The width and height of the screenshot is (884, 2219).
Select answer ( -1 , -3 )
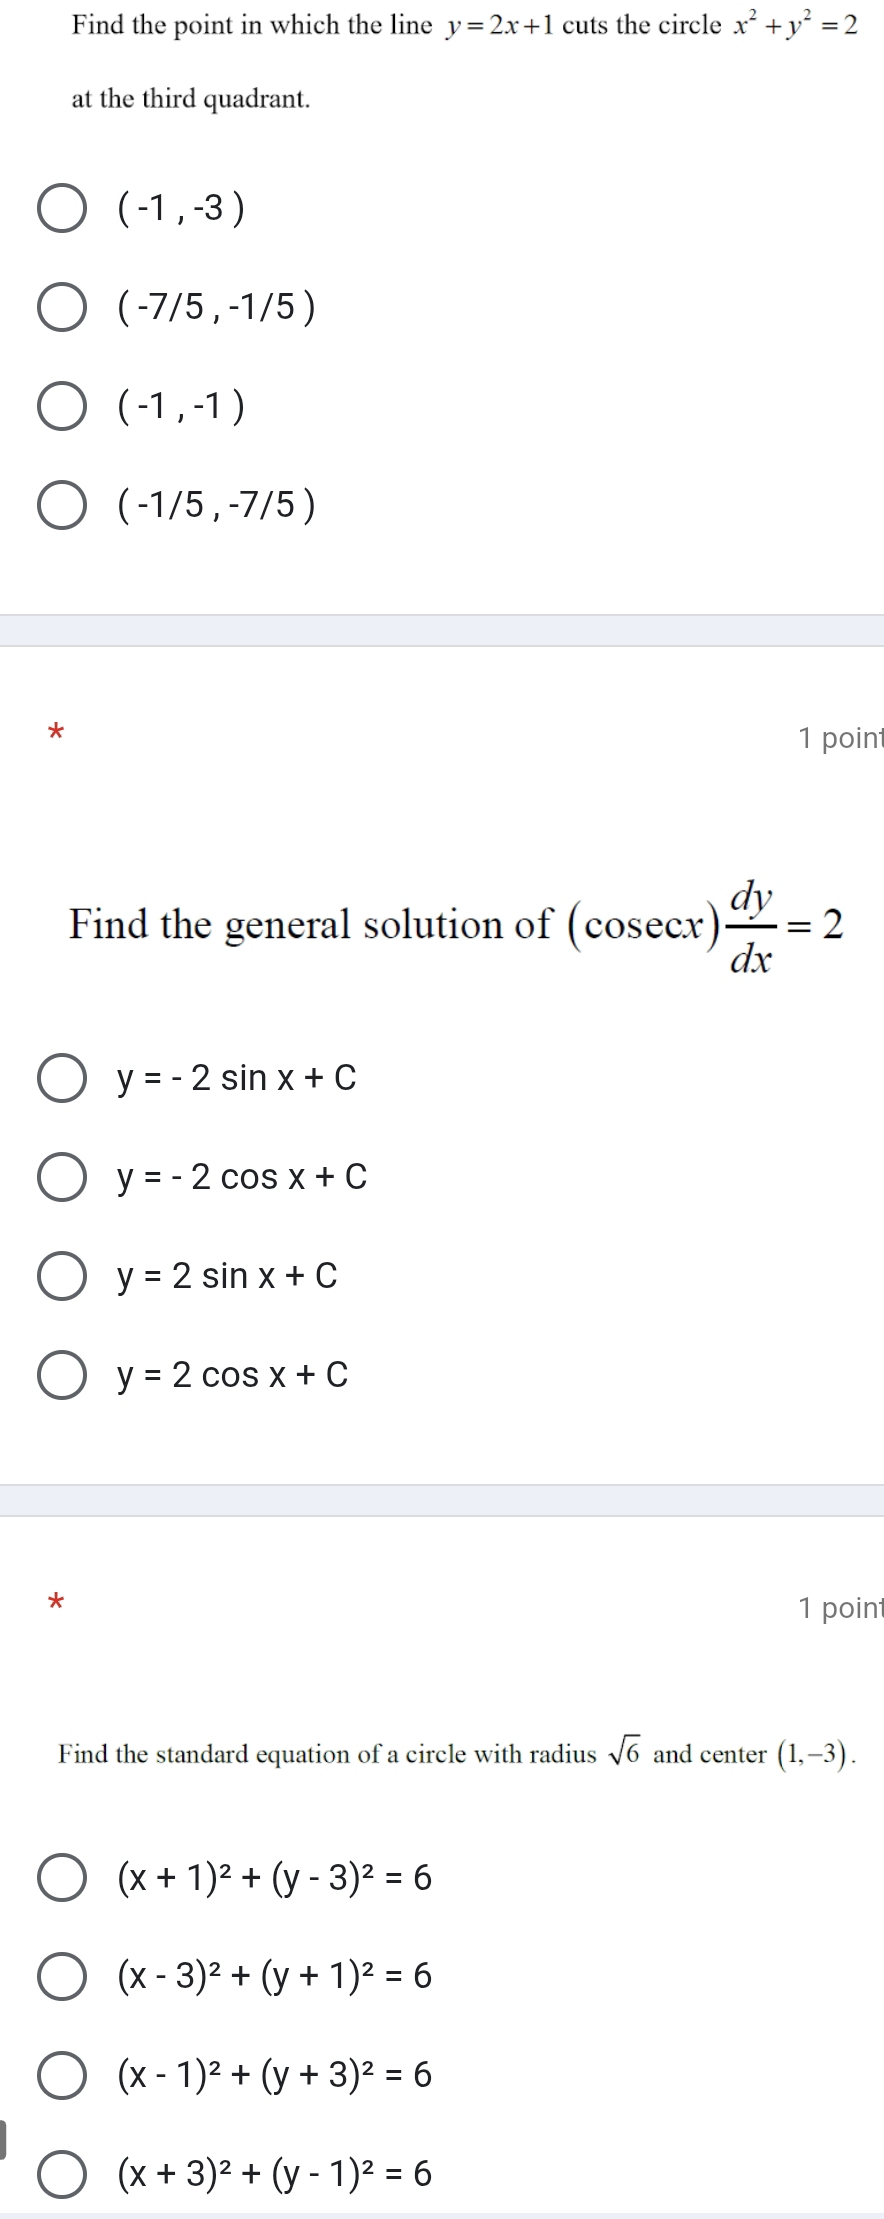coord(62,206)
